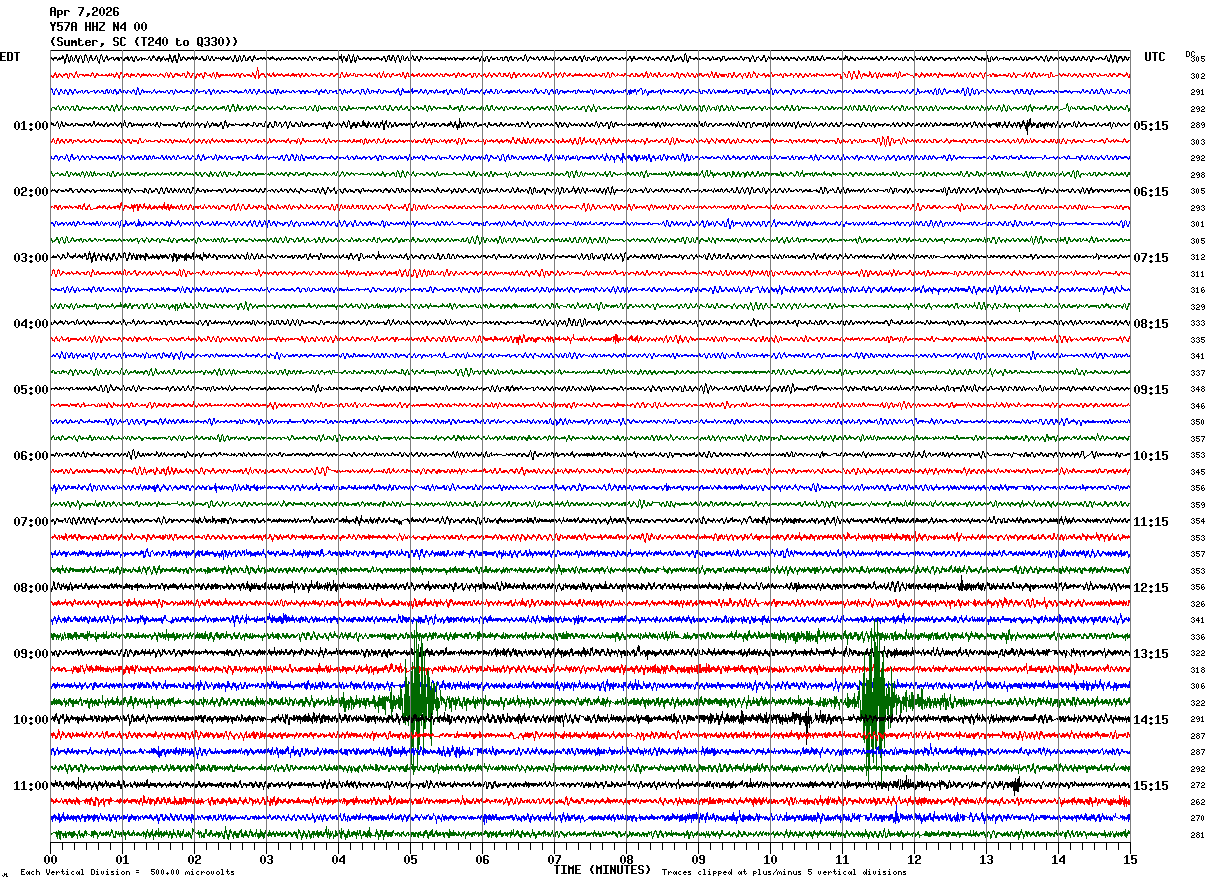Click DC offset value '359'
The image size is (1210, 886).
tap(1197, 505)
